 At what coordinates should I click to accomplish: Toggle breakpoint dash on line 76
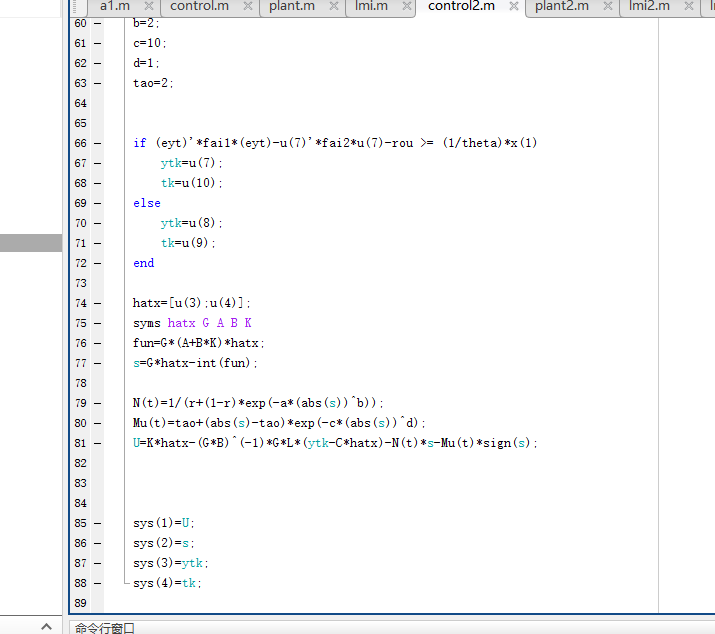98,343
